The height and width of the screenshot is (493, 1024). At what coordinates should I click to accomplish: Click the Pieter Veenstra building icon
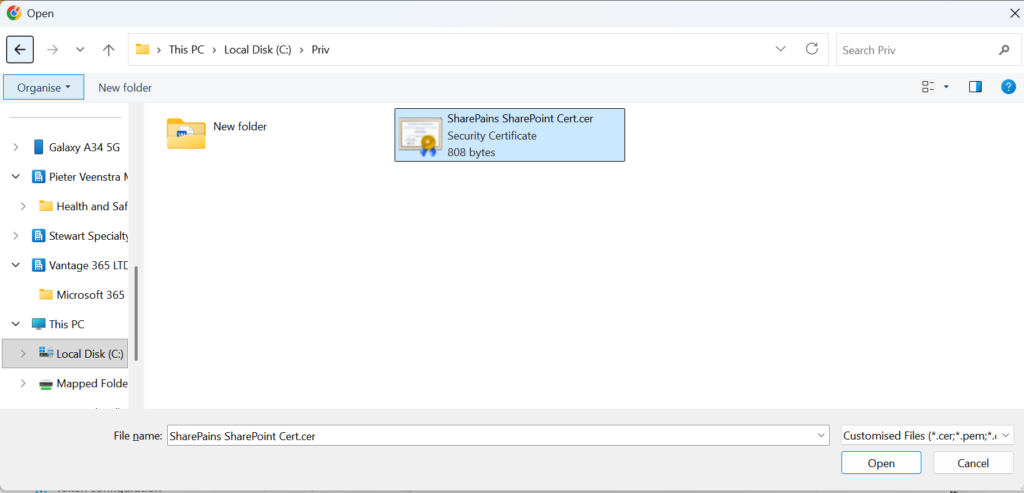(x=39, y=177)
